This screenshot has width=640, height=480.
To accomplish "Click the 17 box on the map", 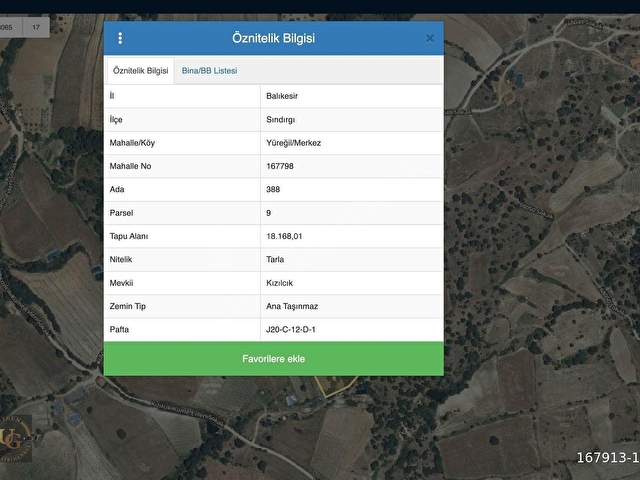I will click(36, 27).
